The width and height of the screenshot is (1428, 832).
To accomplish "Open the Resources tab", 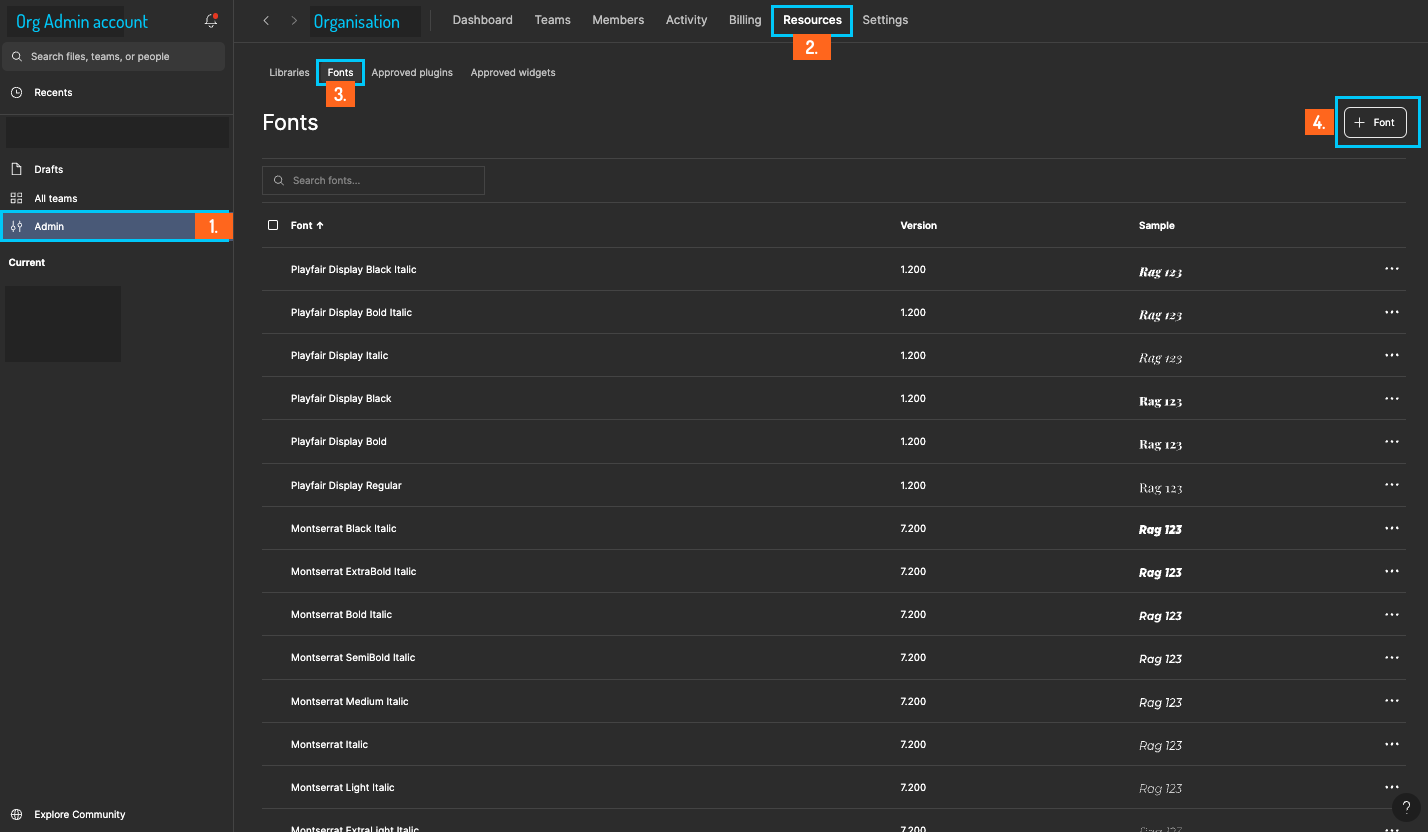I will click(812, 20).
